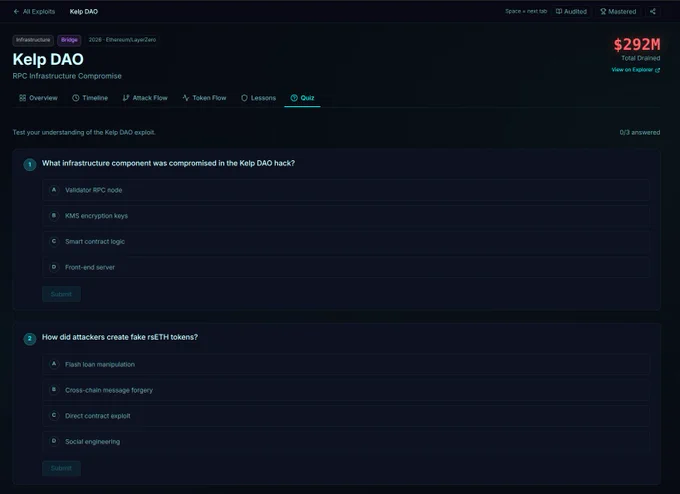Mark exploit as Audited

pyautogui.click(x=572, y=12)
